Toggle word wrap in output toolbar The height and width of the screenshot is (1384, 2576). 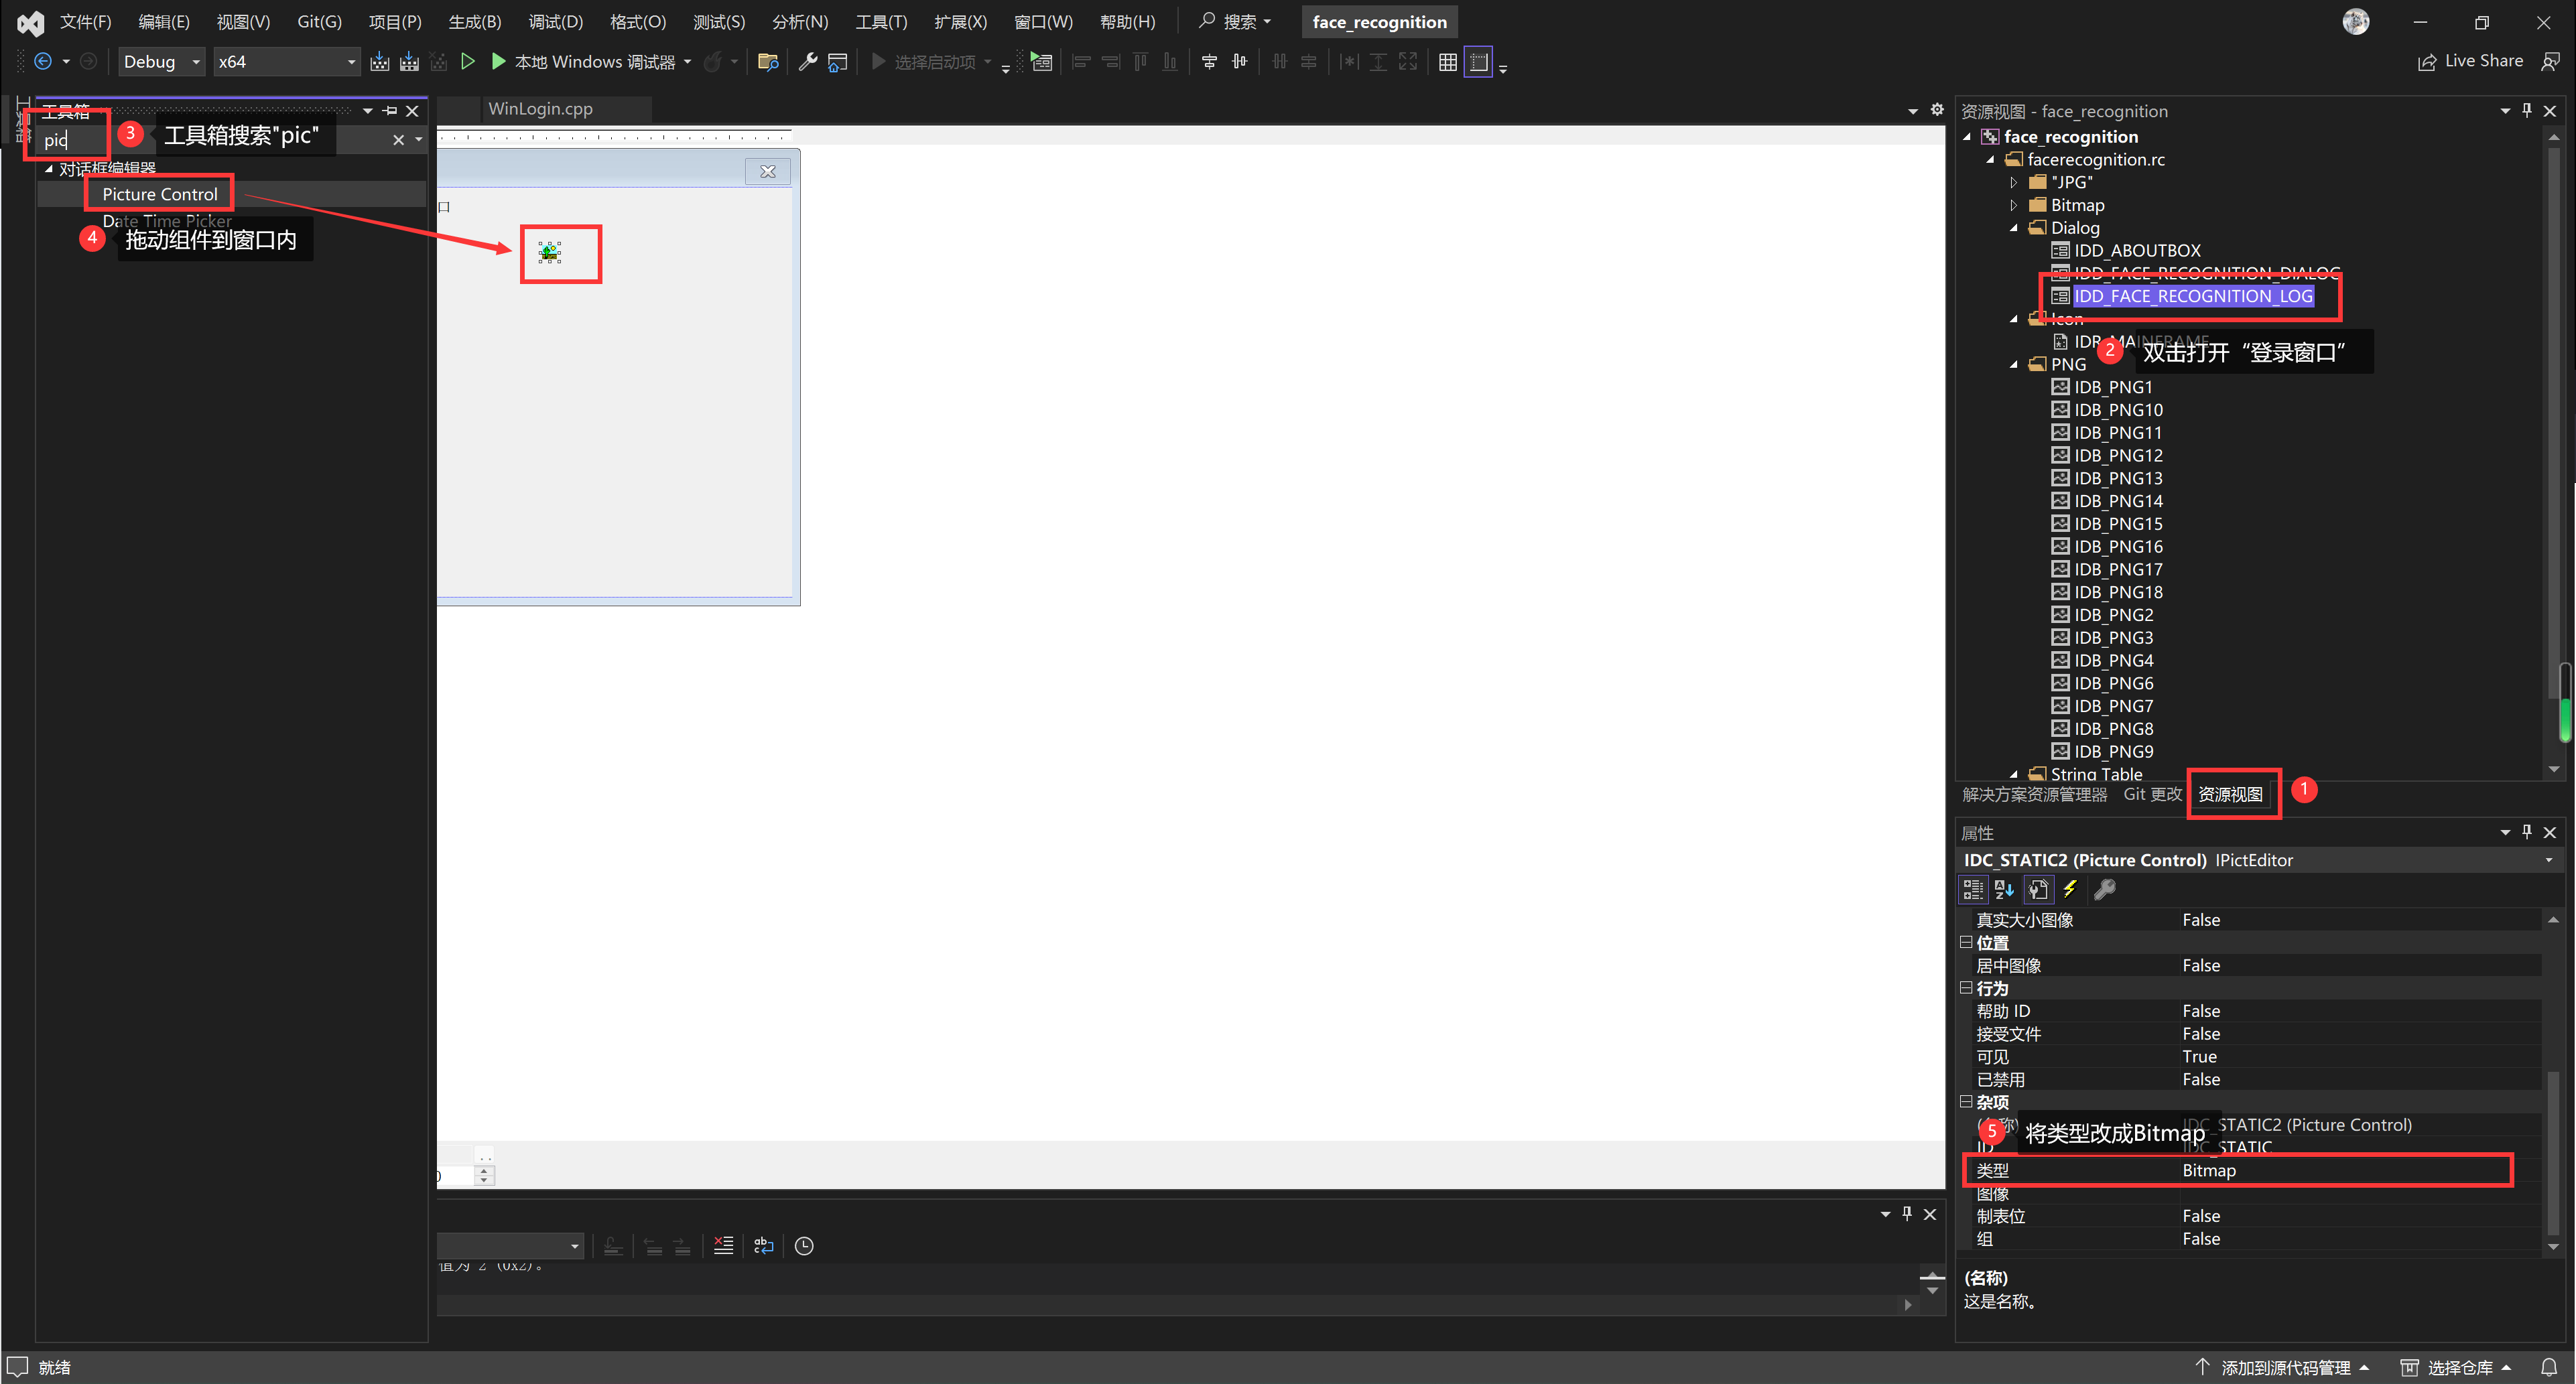pos(764,1246)
